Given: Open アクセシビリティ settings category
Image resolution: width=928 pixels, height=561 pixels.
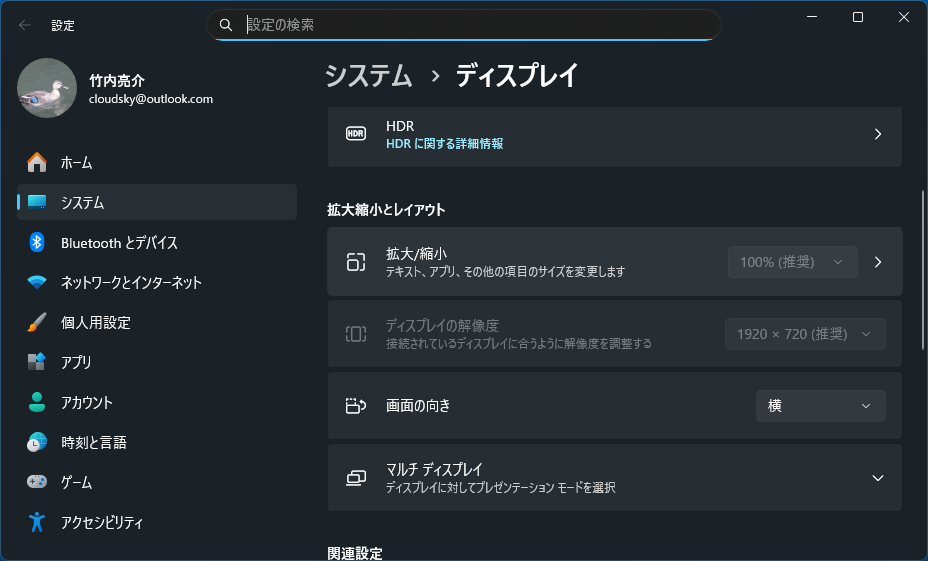Looking at the screenshot, I should click(157, 522).
